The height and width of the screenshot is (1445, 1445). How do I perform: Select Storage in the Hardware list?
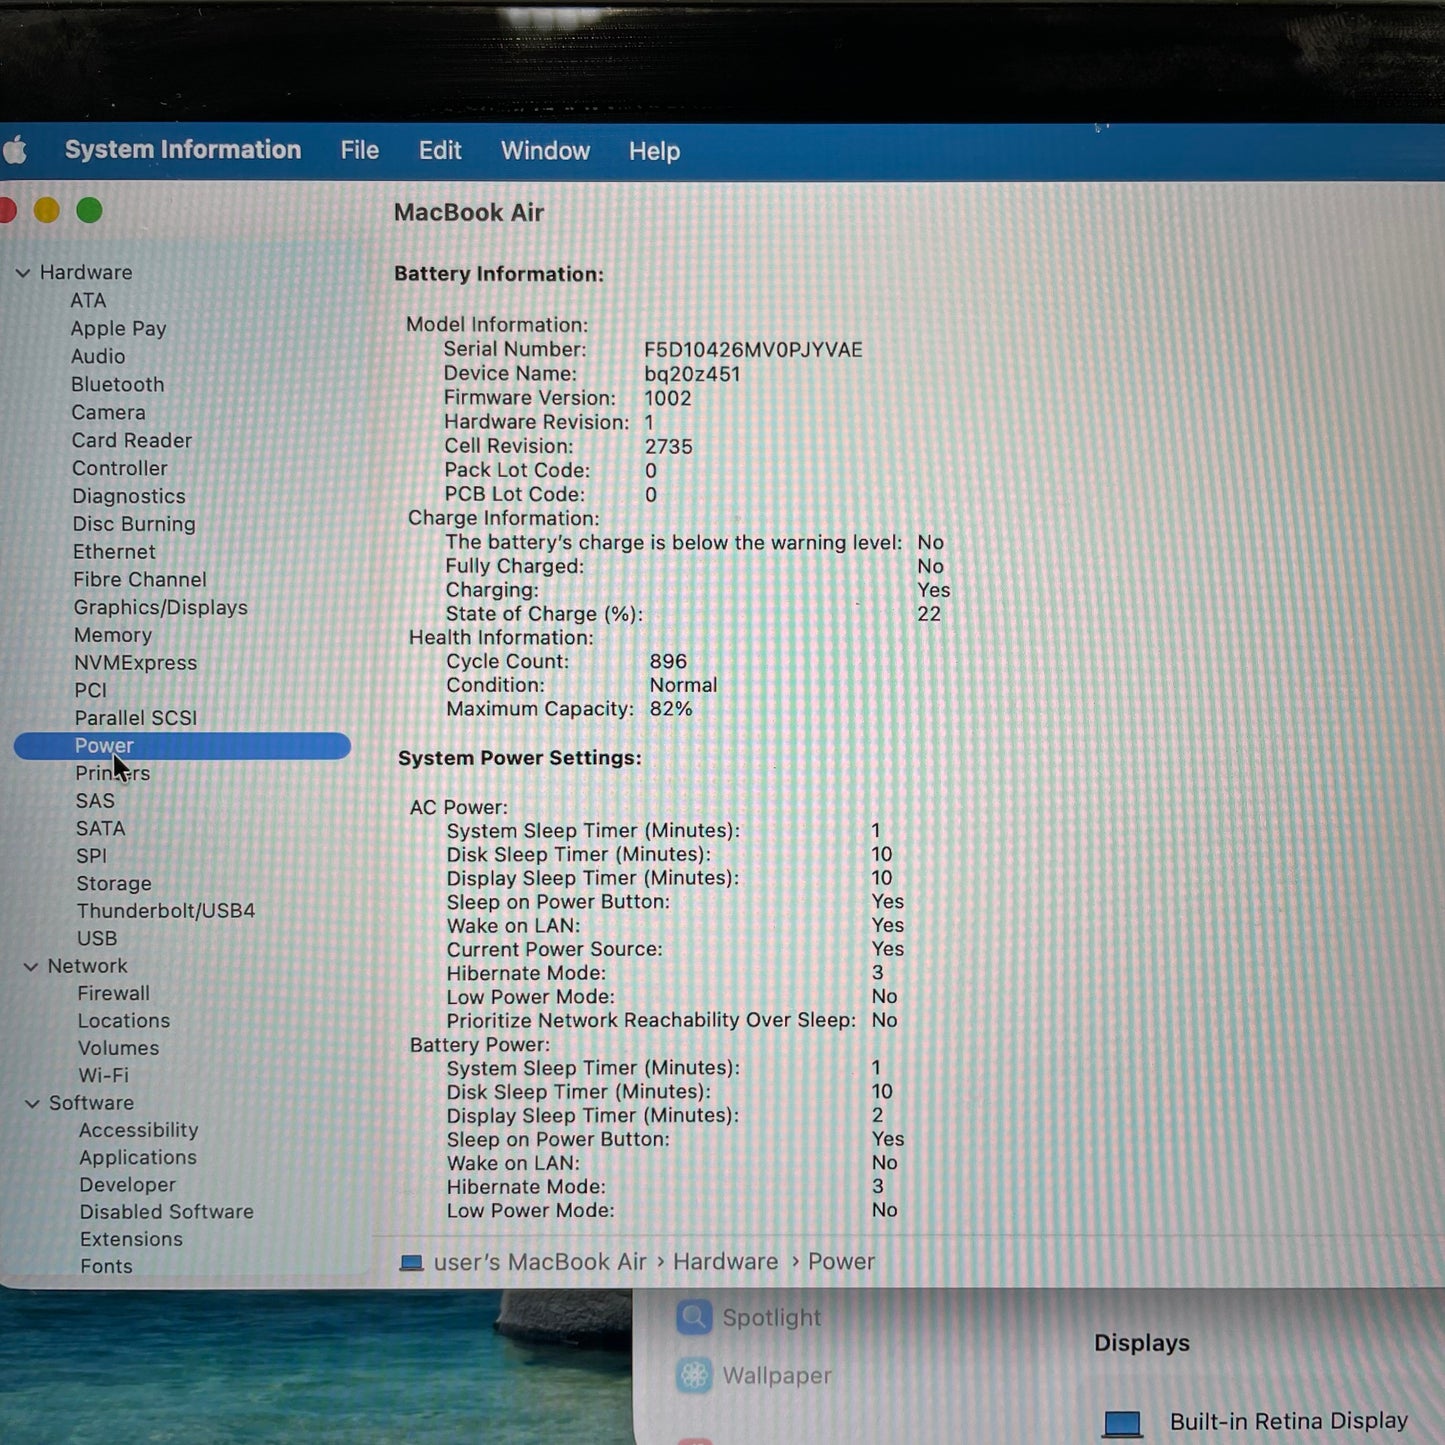(114, 884)
